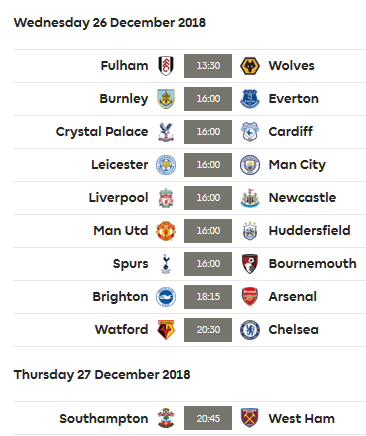
Task: Select the Everton badge icon
Action: pyautogui.click(x=250, y=99)
